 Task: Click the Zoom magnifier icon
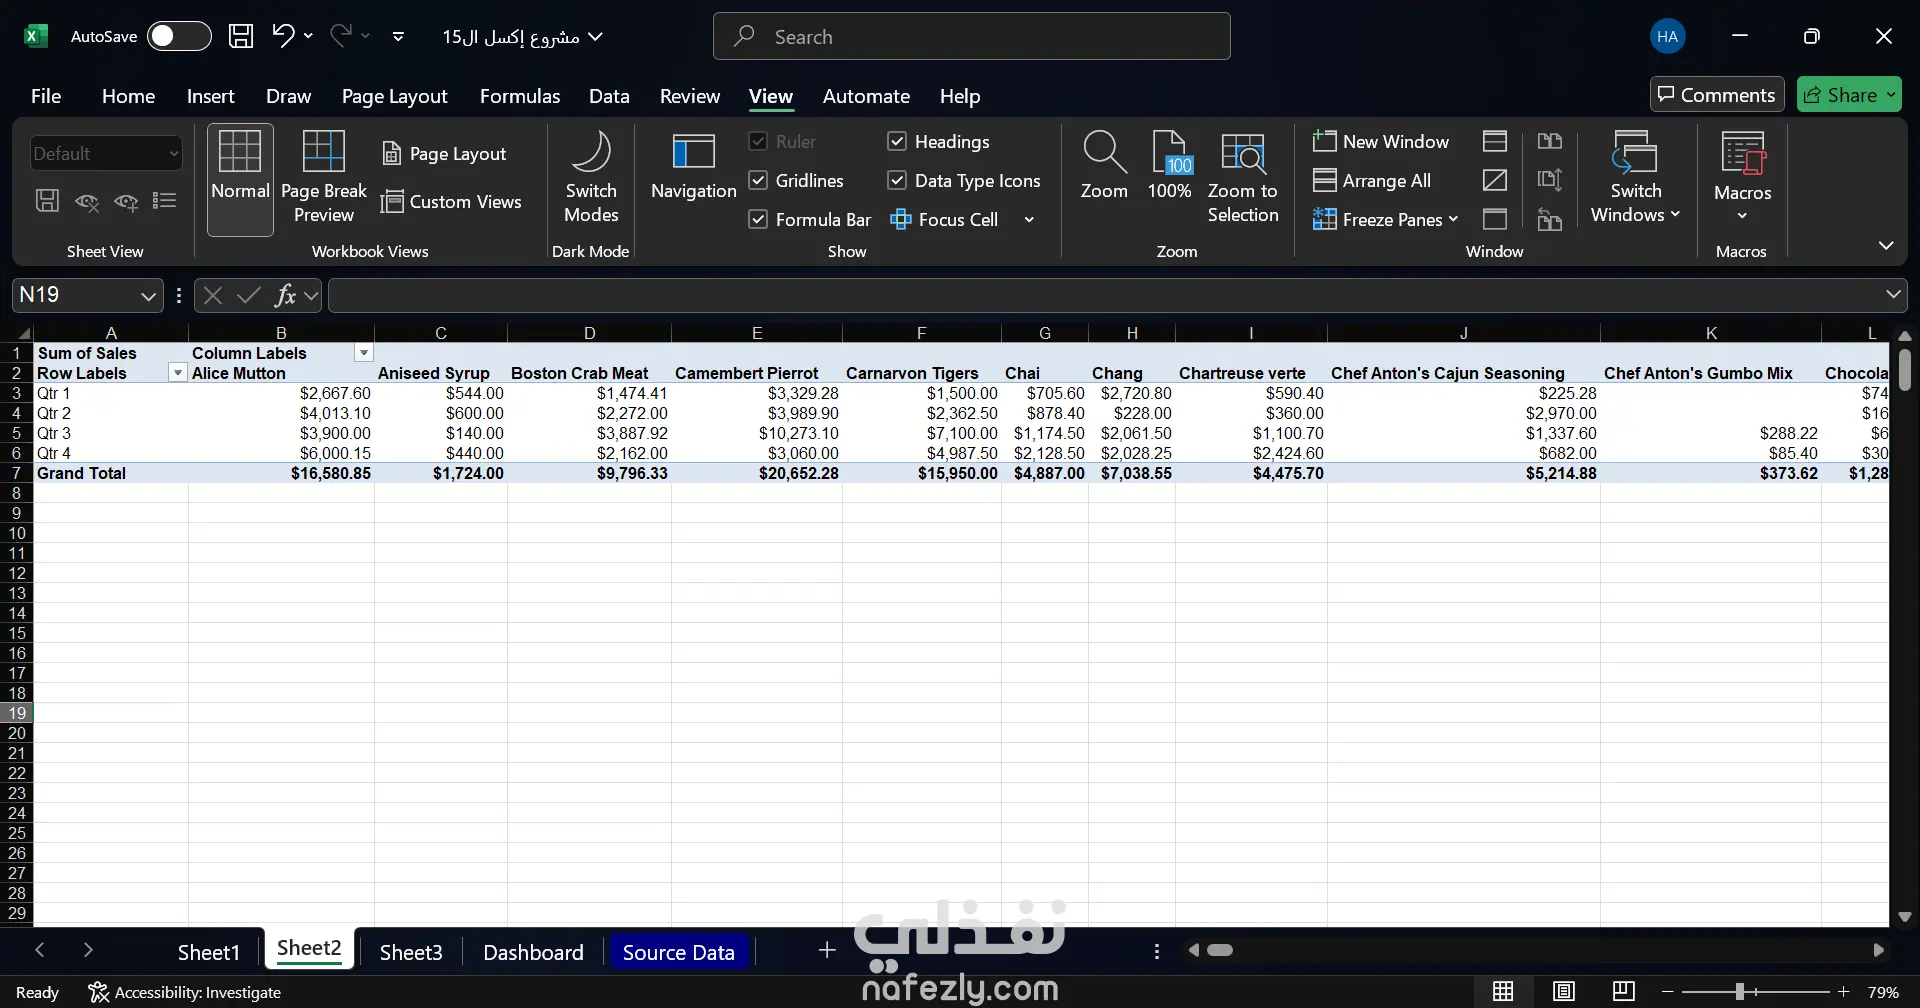pos(1103,153)
